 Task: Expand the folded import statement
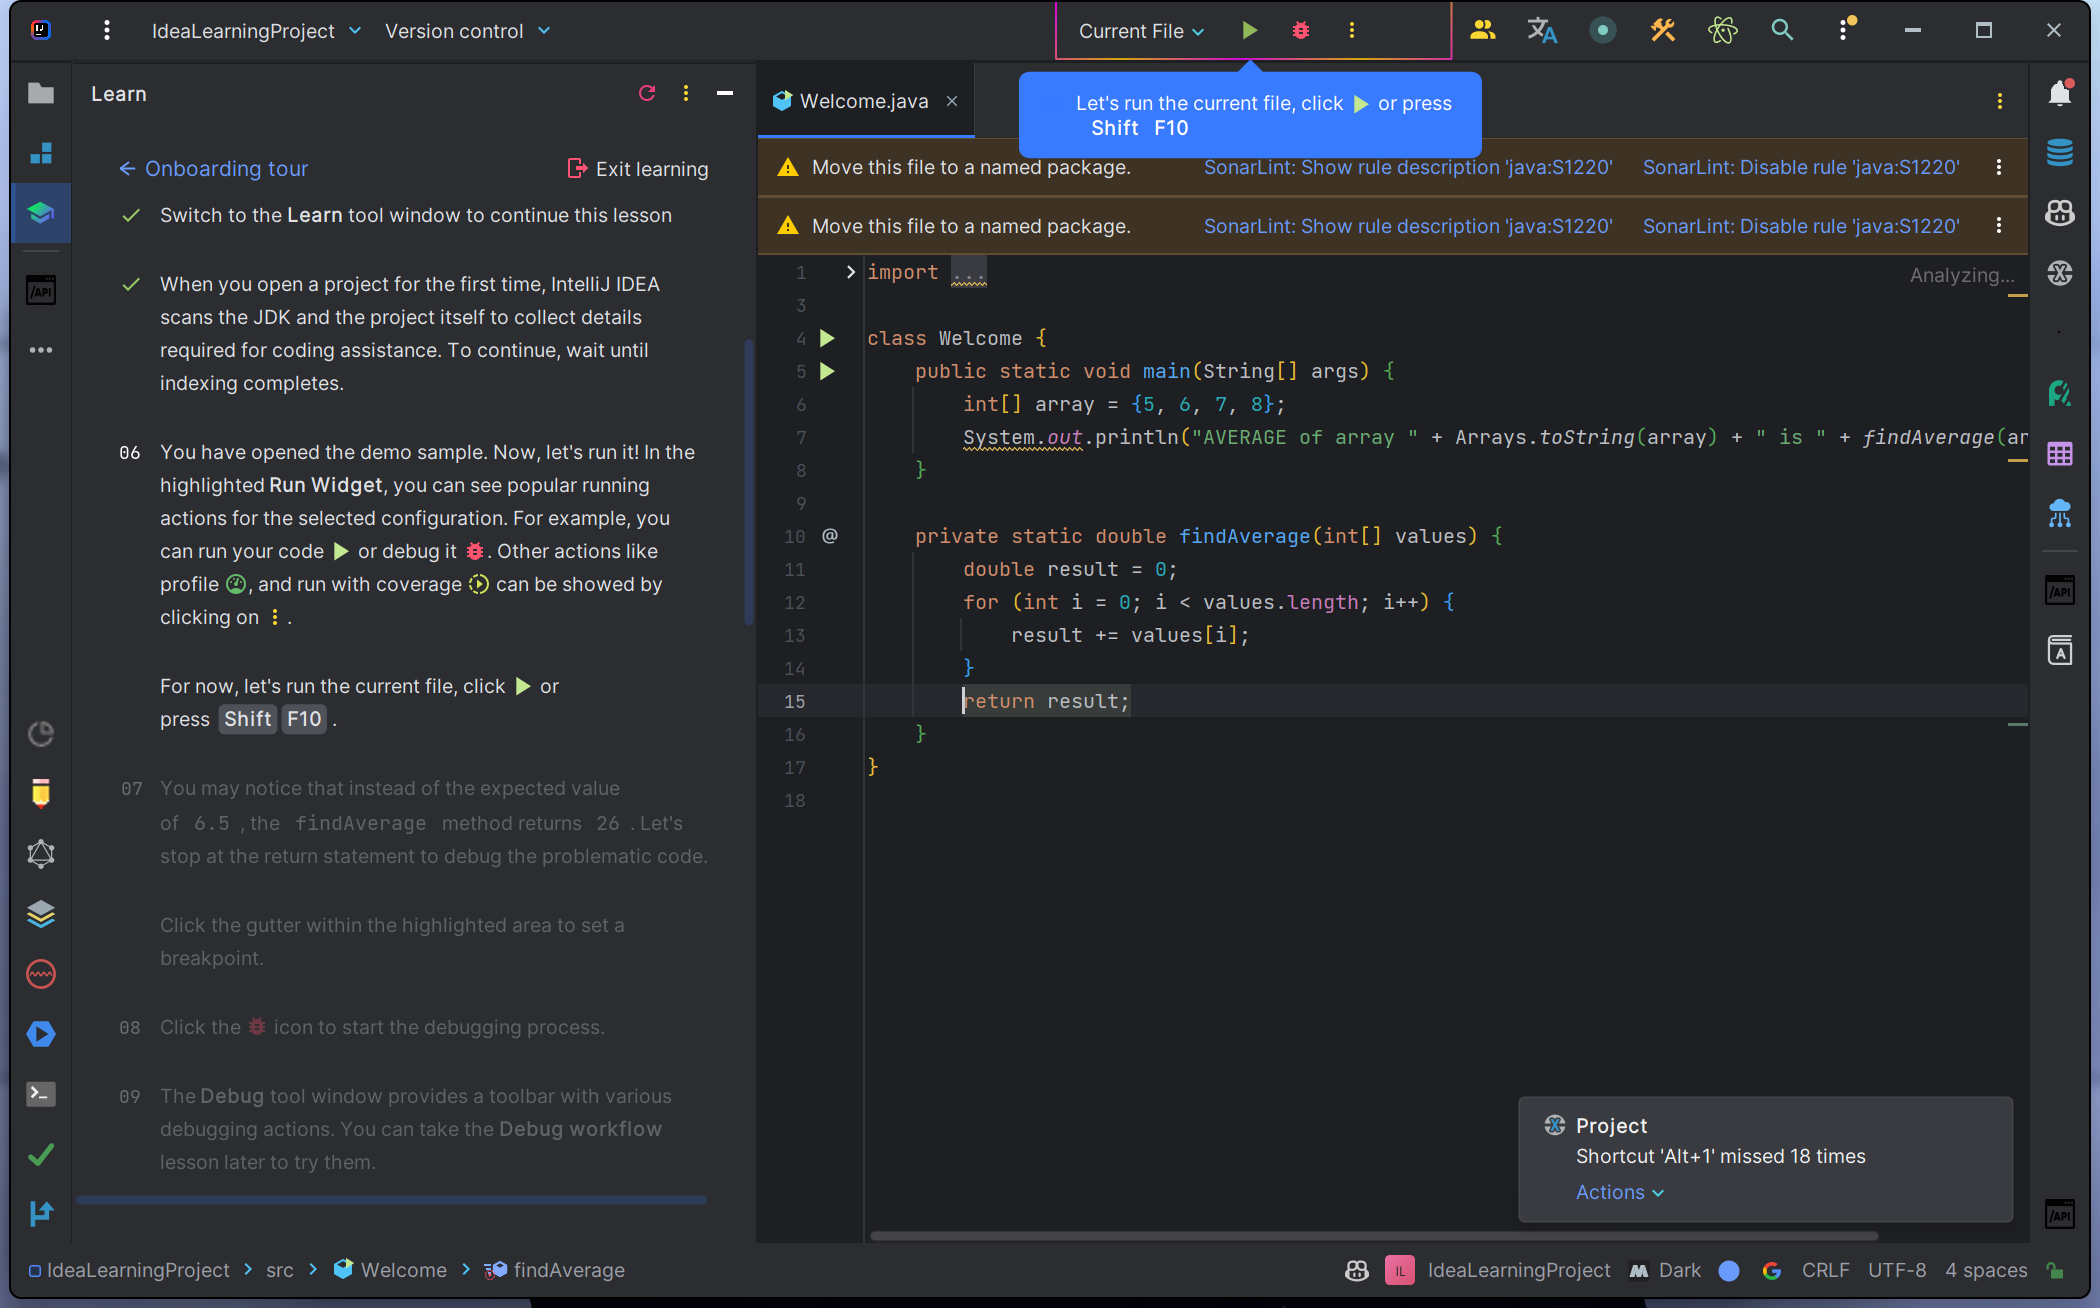click(x=850, y=272)
